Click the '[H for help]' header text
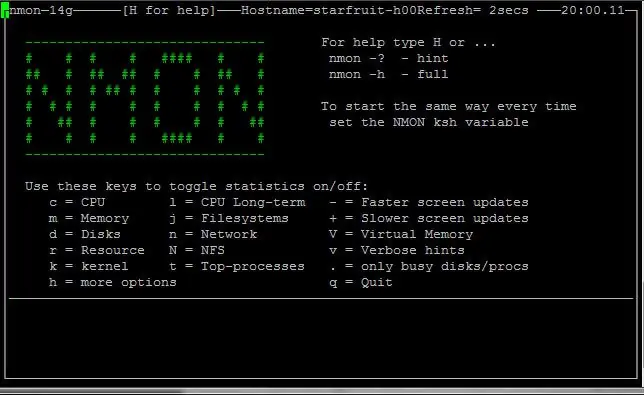The image size is (644, 395). click(169, 10)
